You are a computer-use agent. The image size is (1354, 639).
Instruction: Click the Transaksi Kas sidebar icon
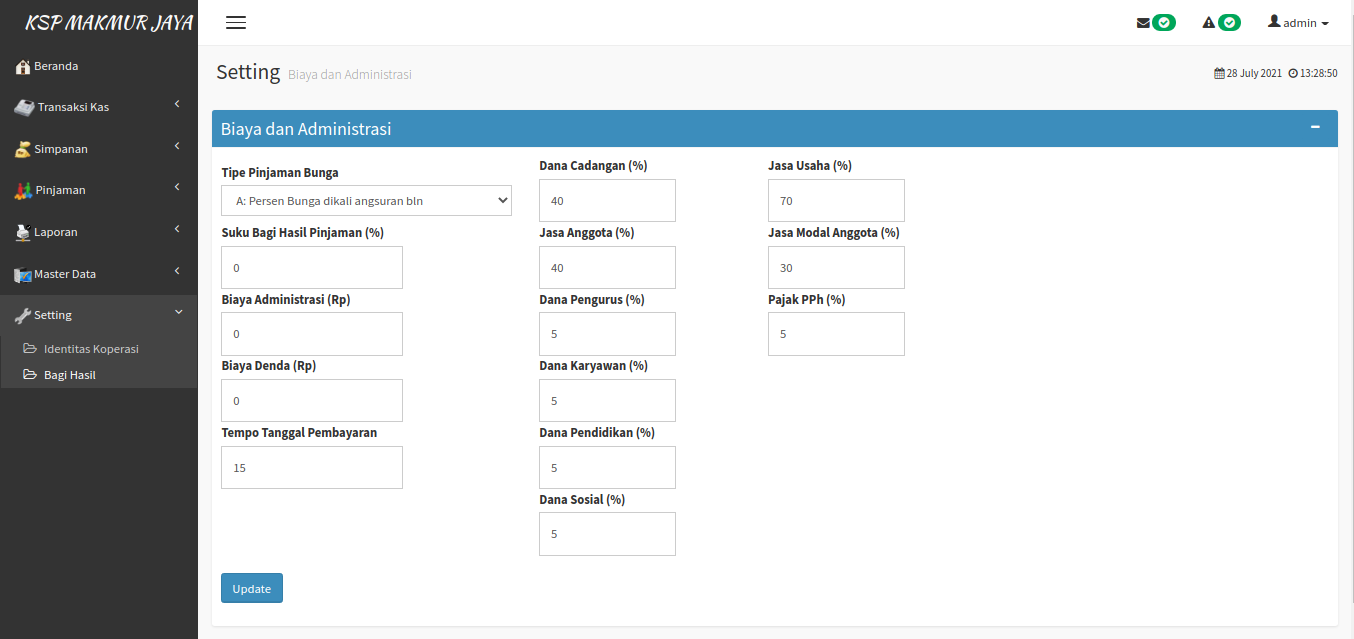(24, 108)
